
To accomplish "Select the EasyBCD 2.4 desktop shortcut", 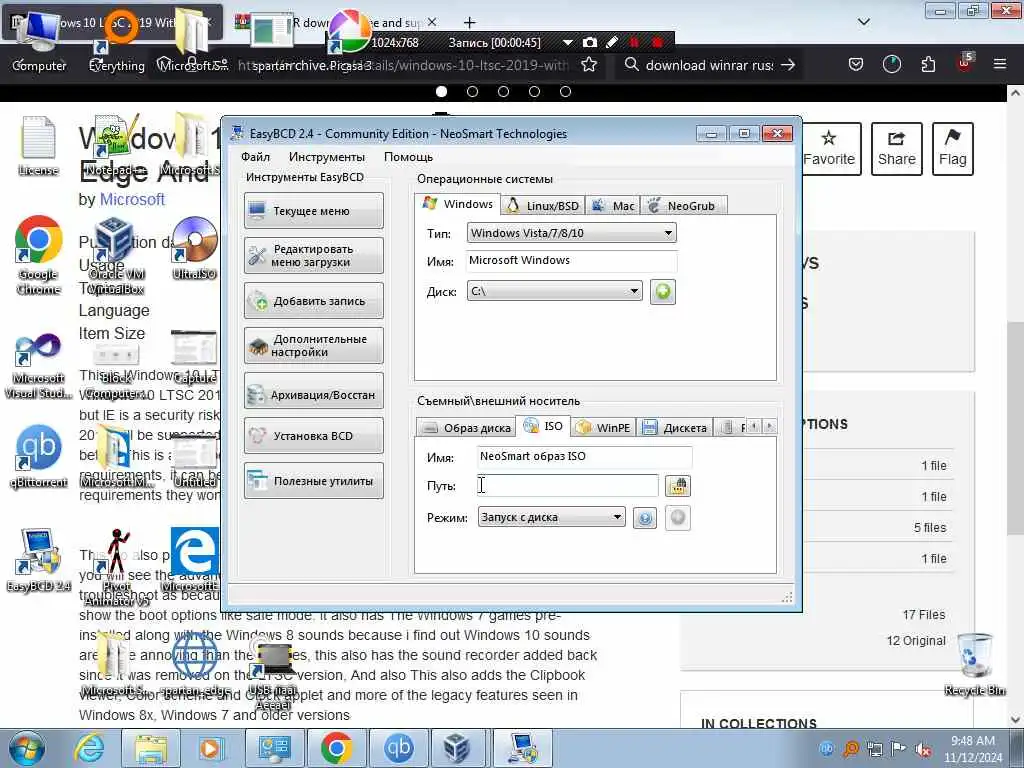I will click(39, 560).
